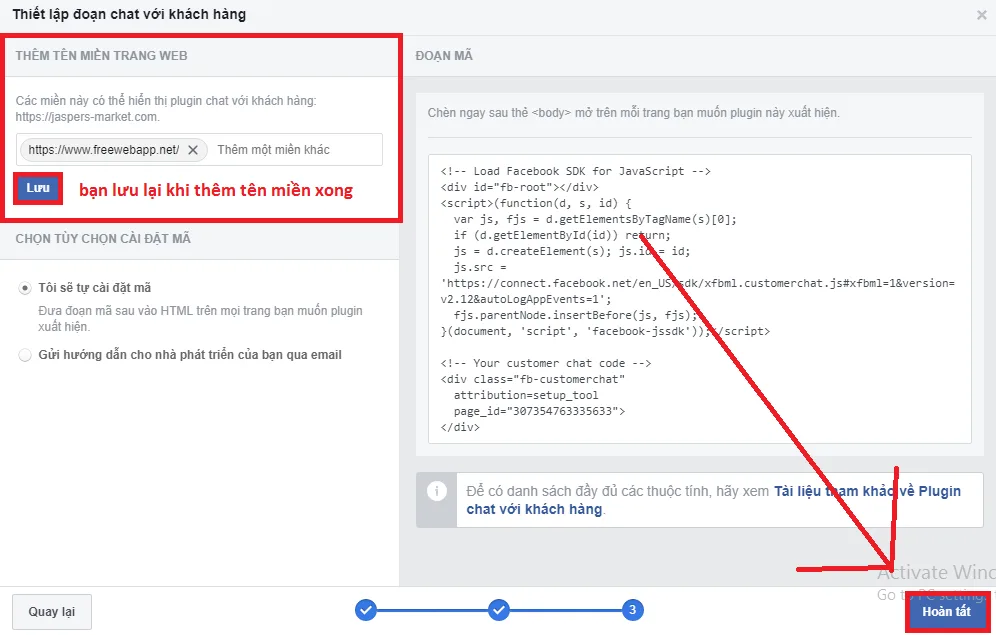Image resolution: width=996 pixels, height=635 pixels.
Task: Go to step 1 checkmark circle
Action: pyautogui.click(x=366, y=610)
